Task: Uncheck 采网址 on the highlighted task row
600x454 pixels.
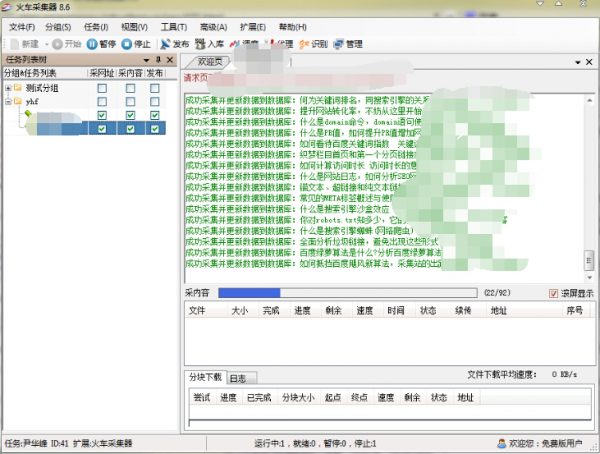Action: 102,129
